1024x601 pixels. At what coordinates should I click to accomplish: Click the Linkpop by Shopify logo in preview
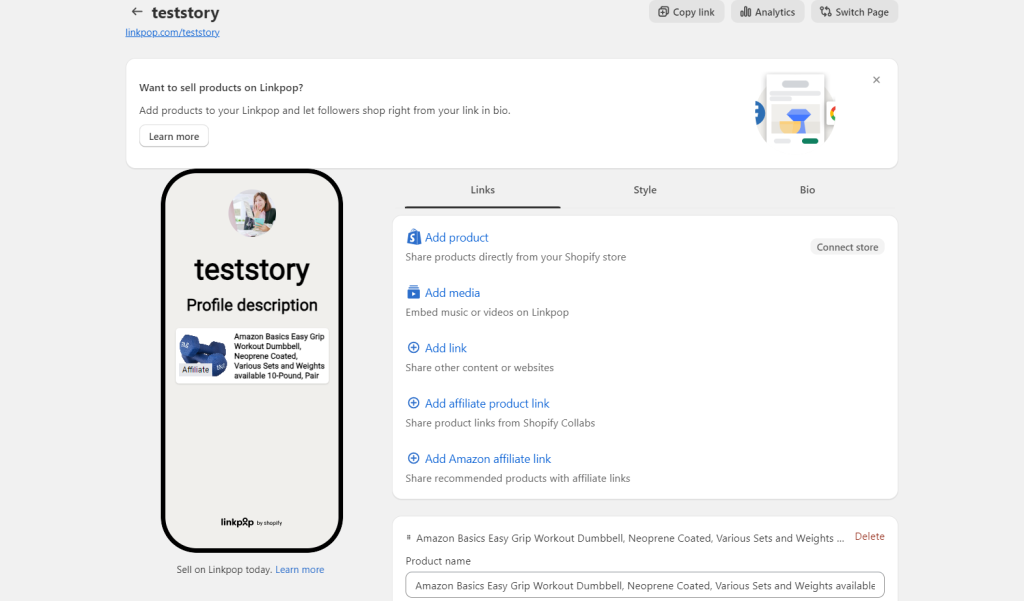point(251,522)
